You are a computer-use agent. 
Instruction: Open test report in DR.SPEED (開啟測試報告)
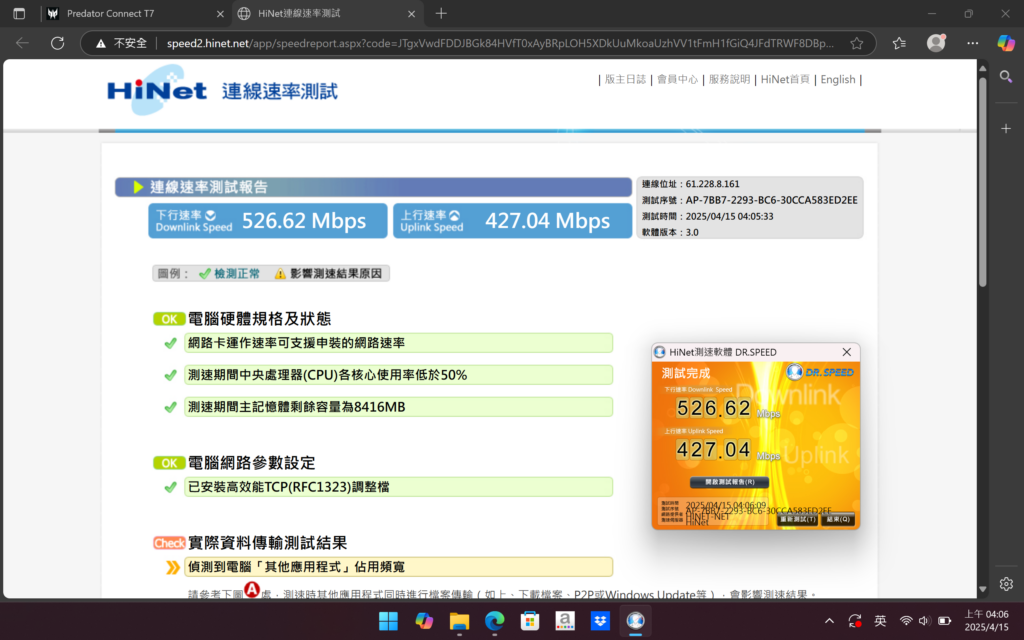[x=729, y=482]
